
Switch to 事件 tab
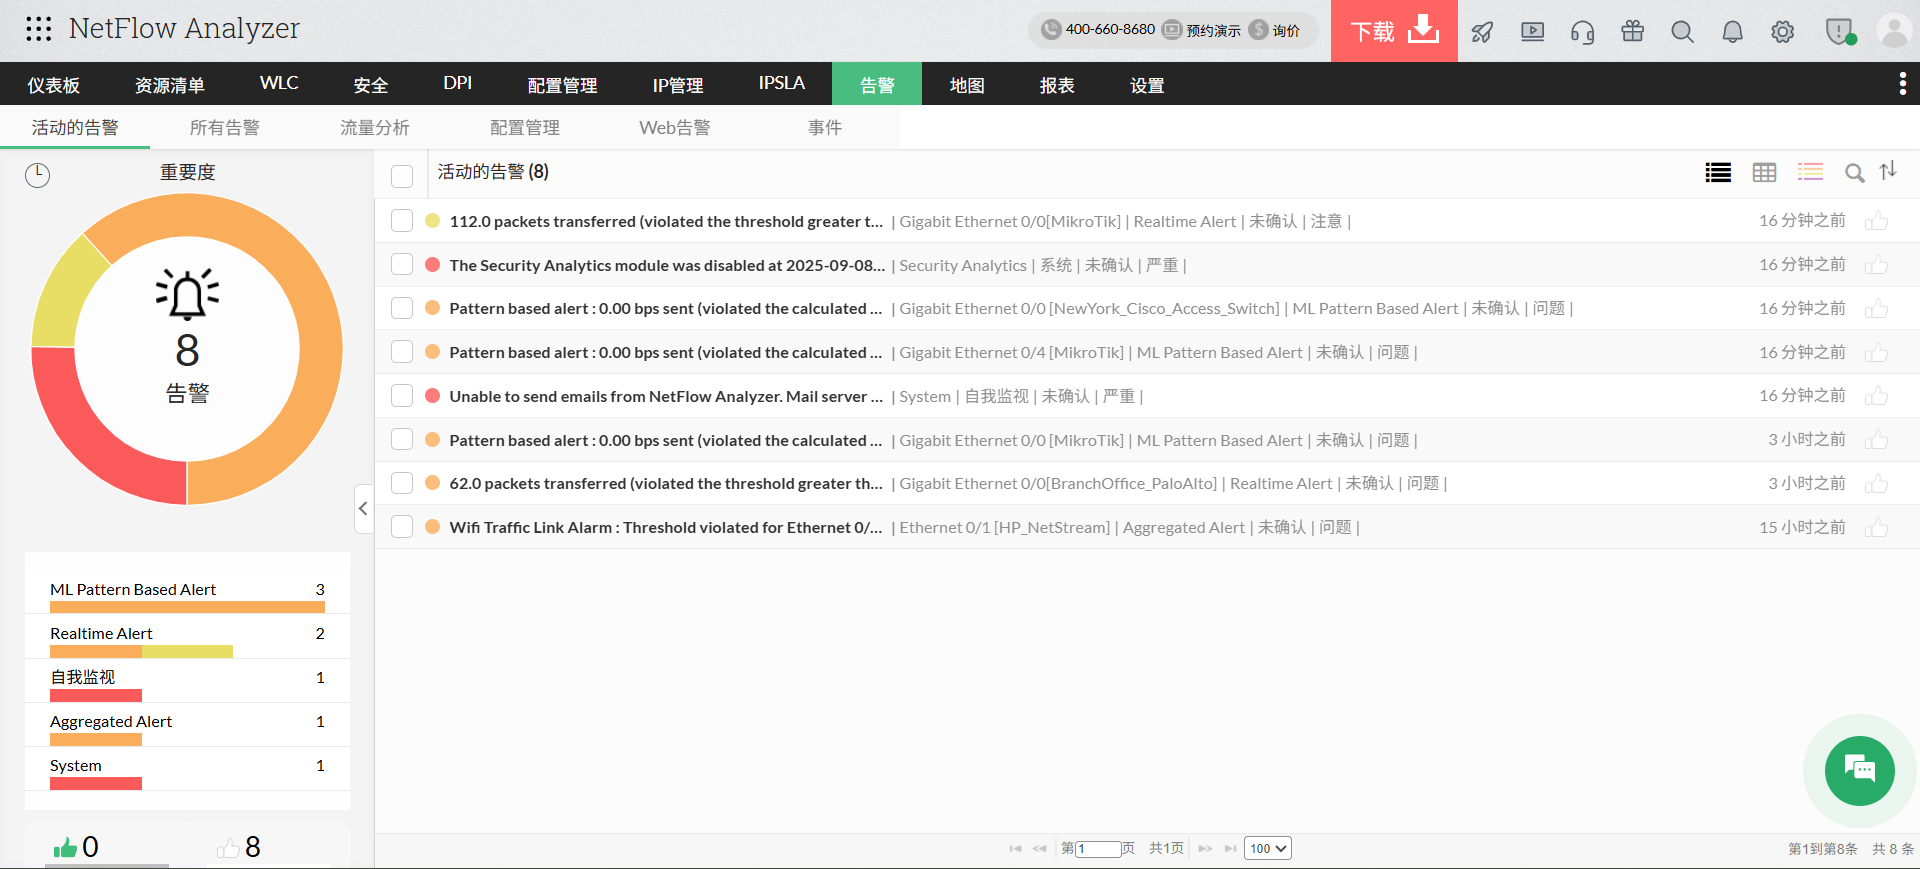(825, 127)
